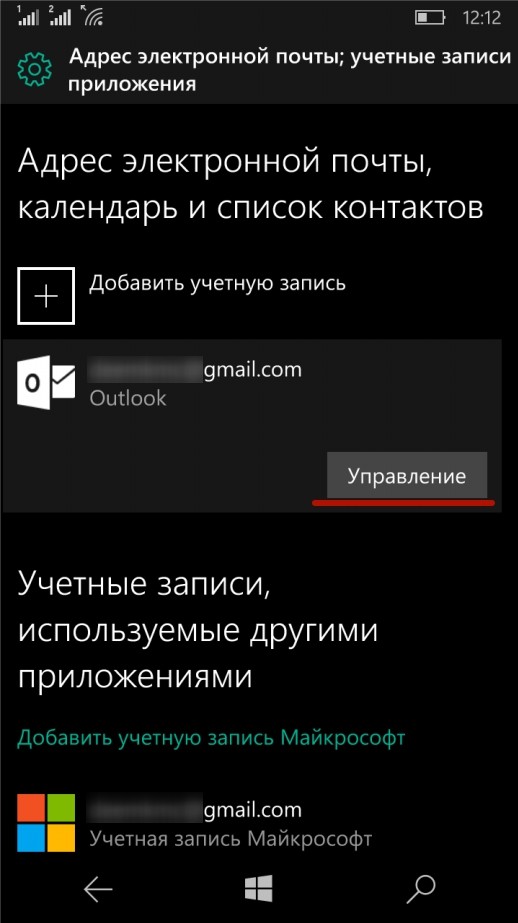Tap the clock in the status bar
Screen dimensions: 518x923
482,17
